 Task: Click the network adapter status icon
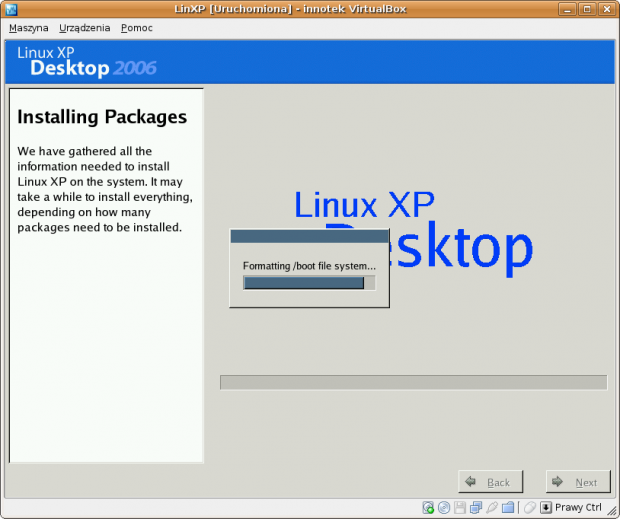(x=475, y=508)
